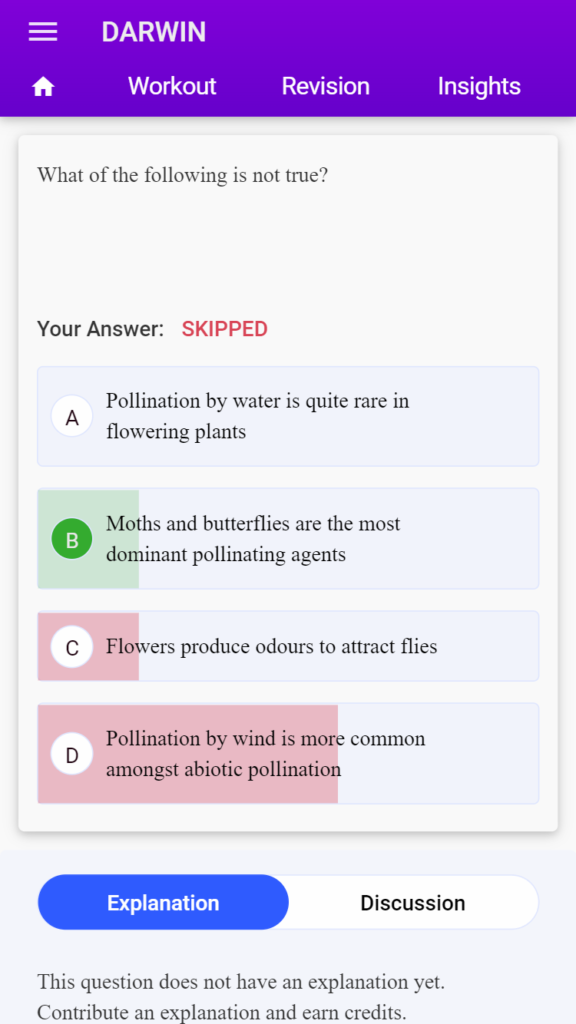
Task: Click the red response bar on option D
Action: click(188, 754)
